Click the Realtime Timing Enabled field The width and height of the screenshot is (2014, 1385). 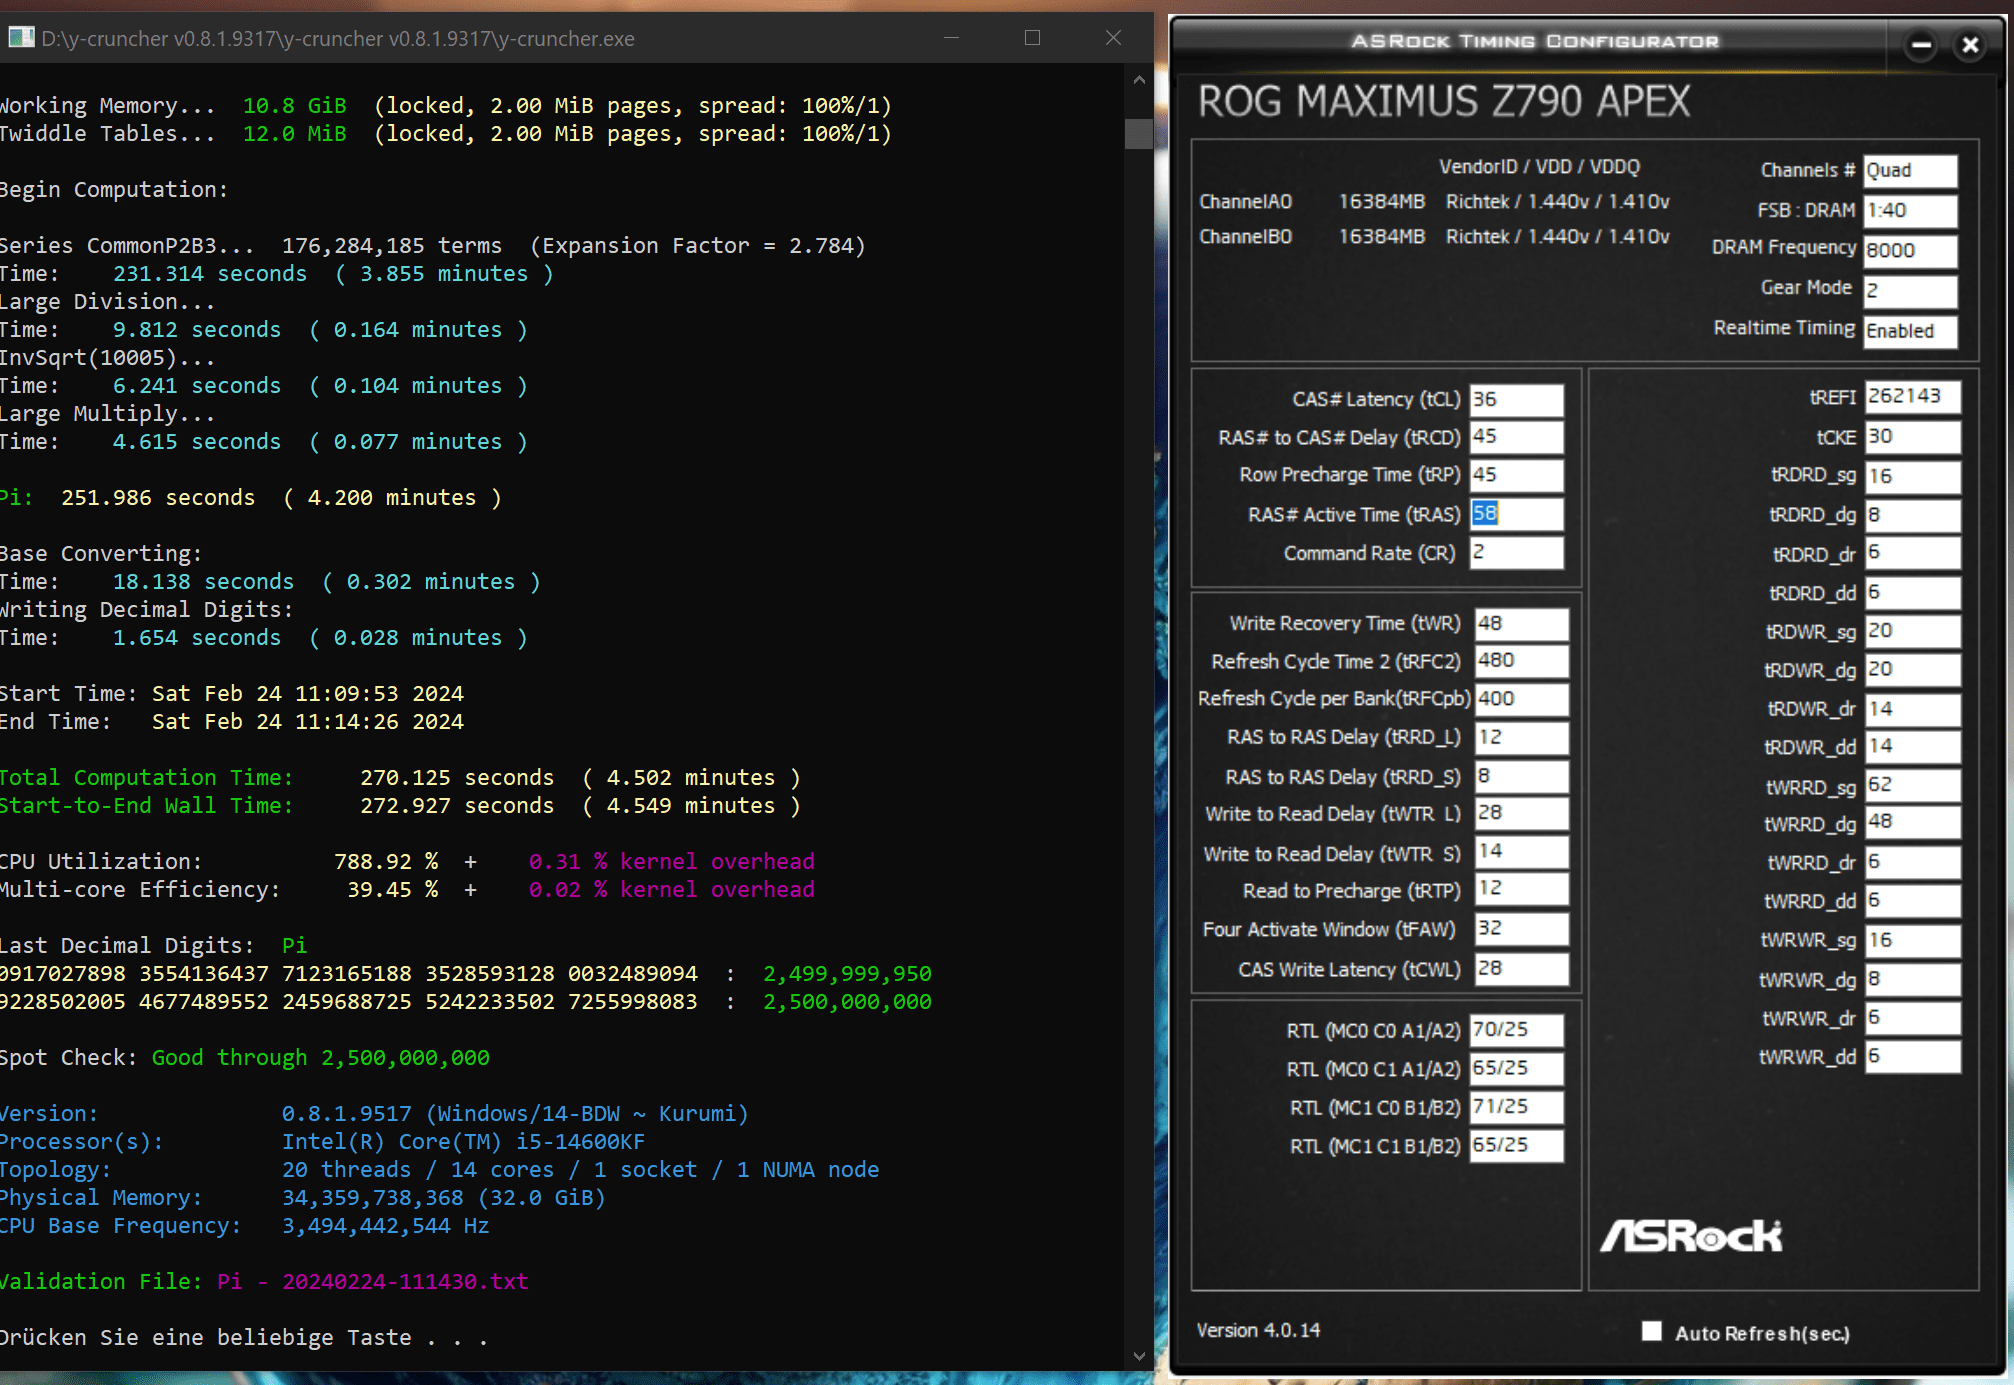click(x=1909, y=331)
